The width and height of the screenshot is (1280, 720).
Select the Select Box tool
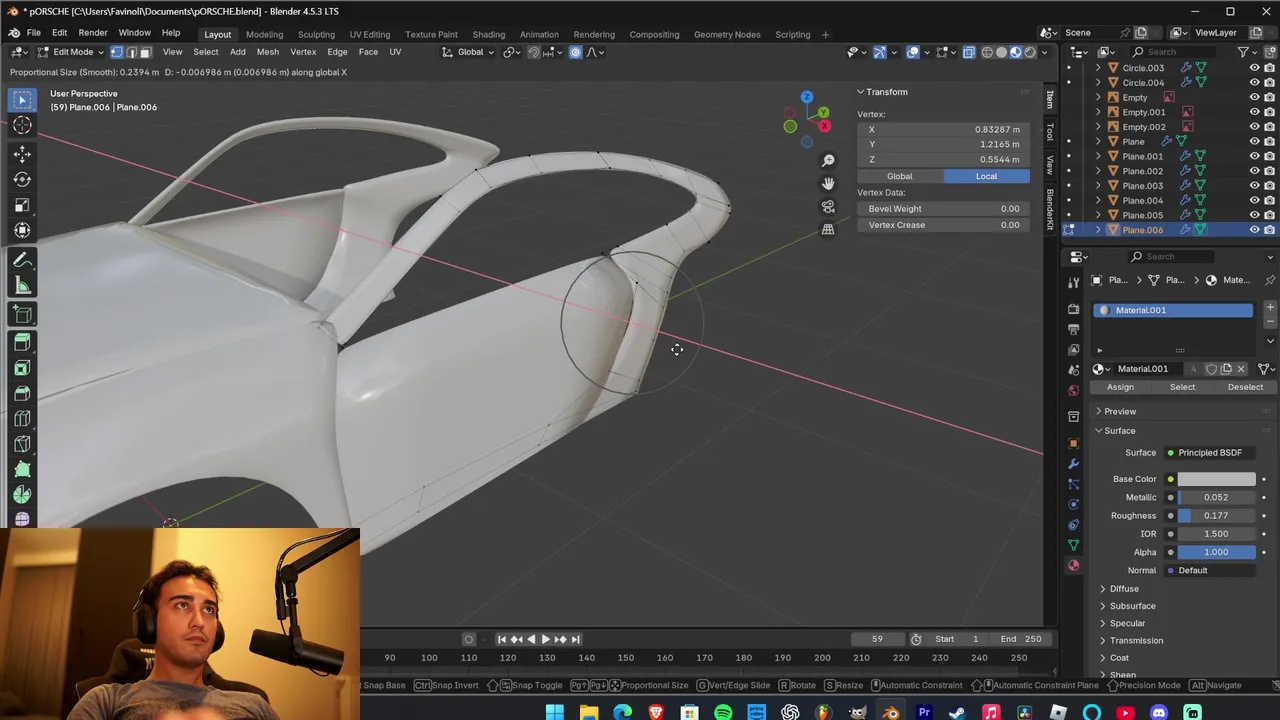pyautogui.click(x=22, y=100)
